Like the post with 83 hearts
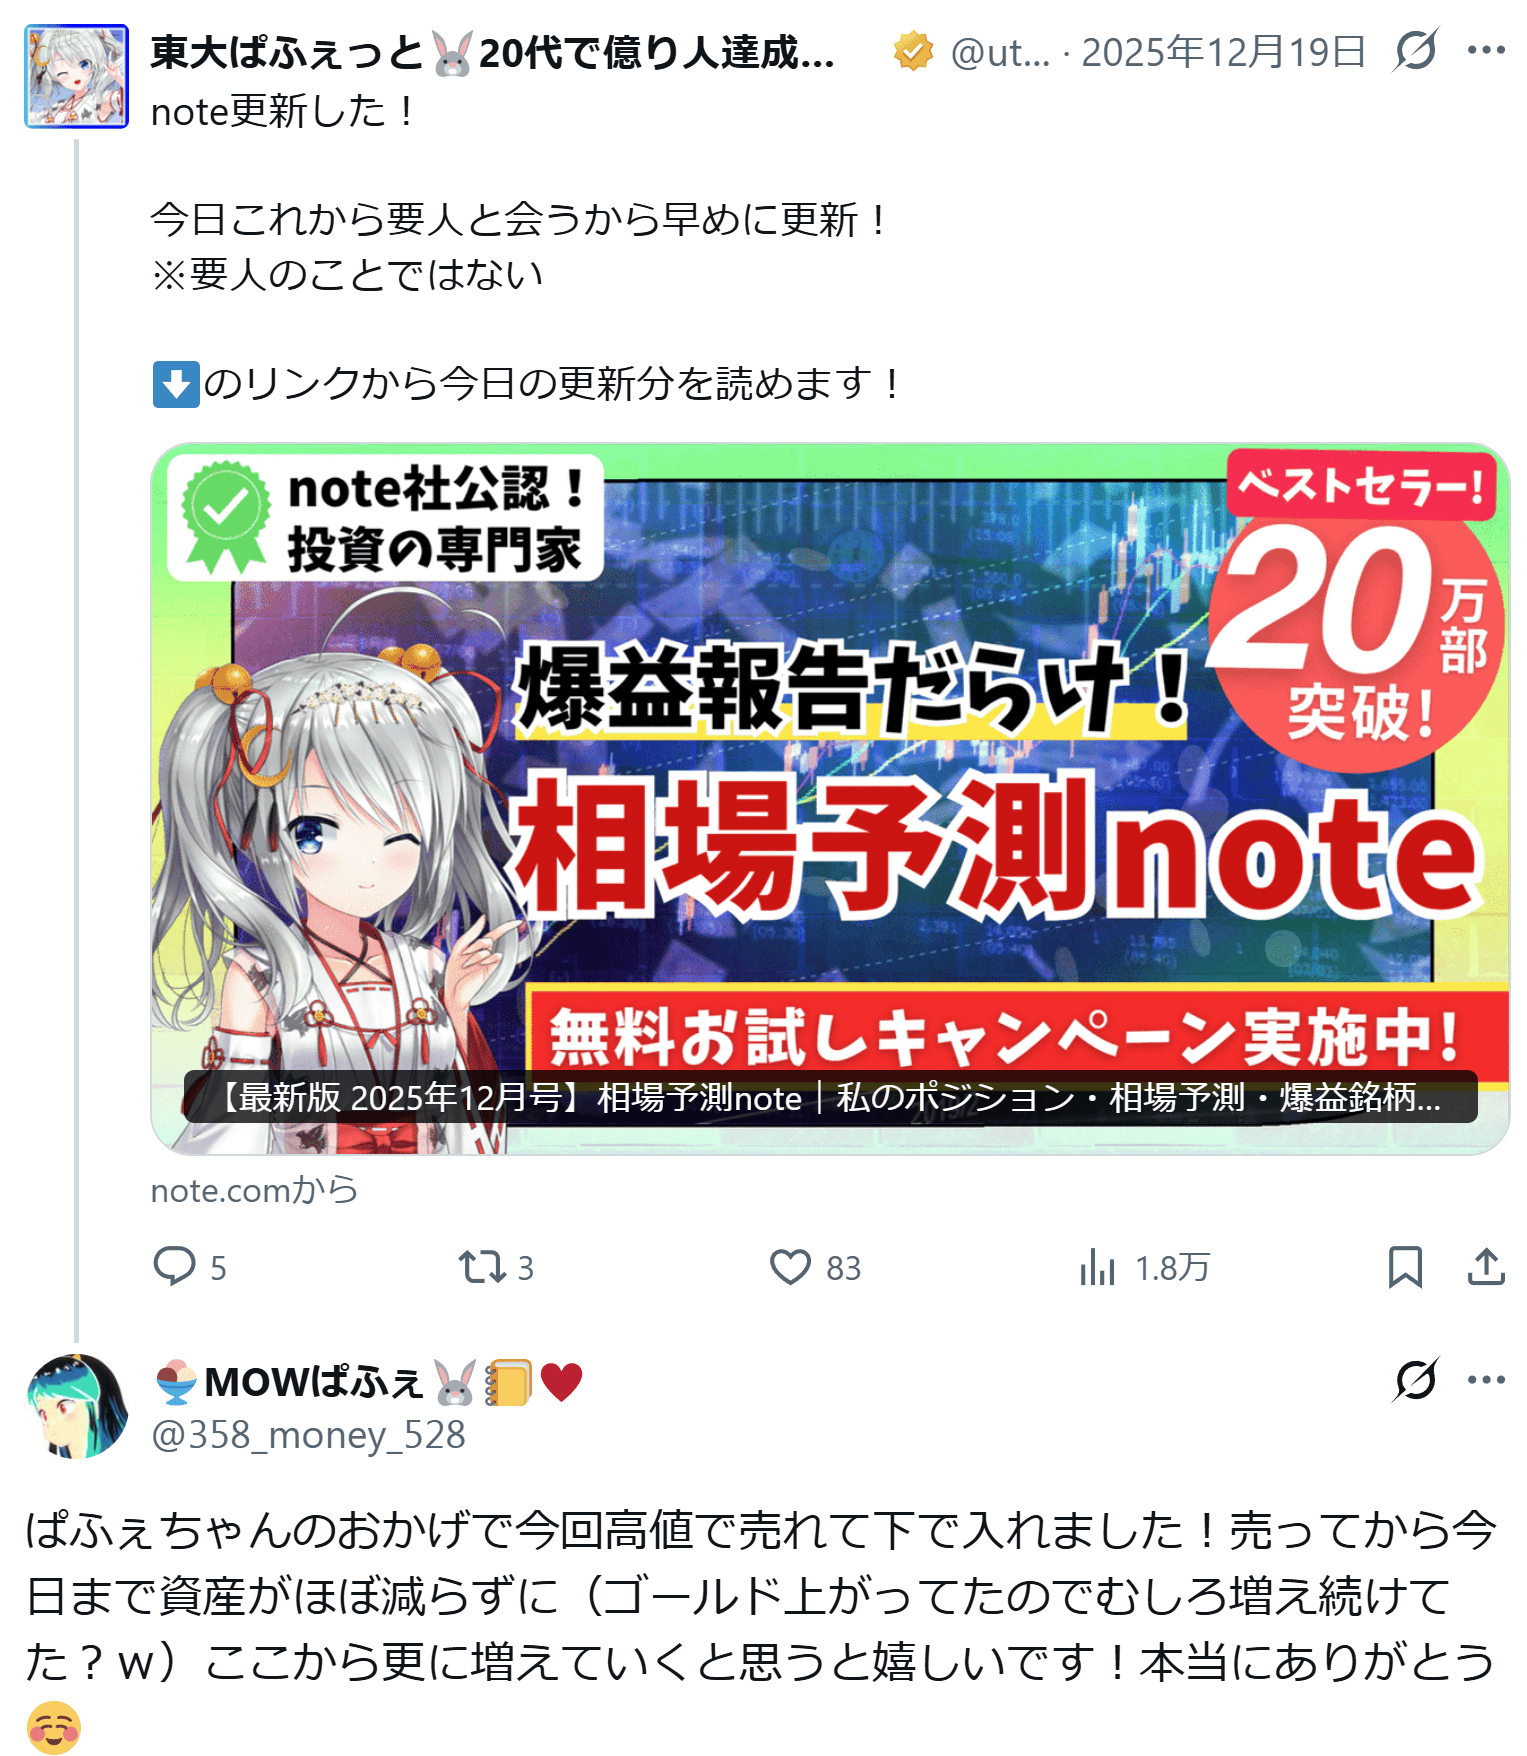Viewport: 1527px width, 1756px height. tap(790, 1267)
